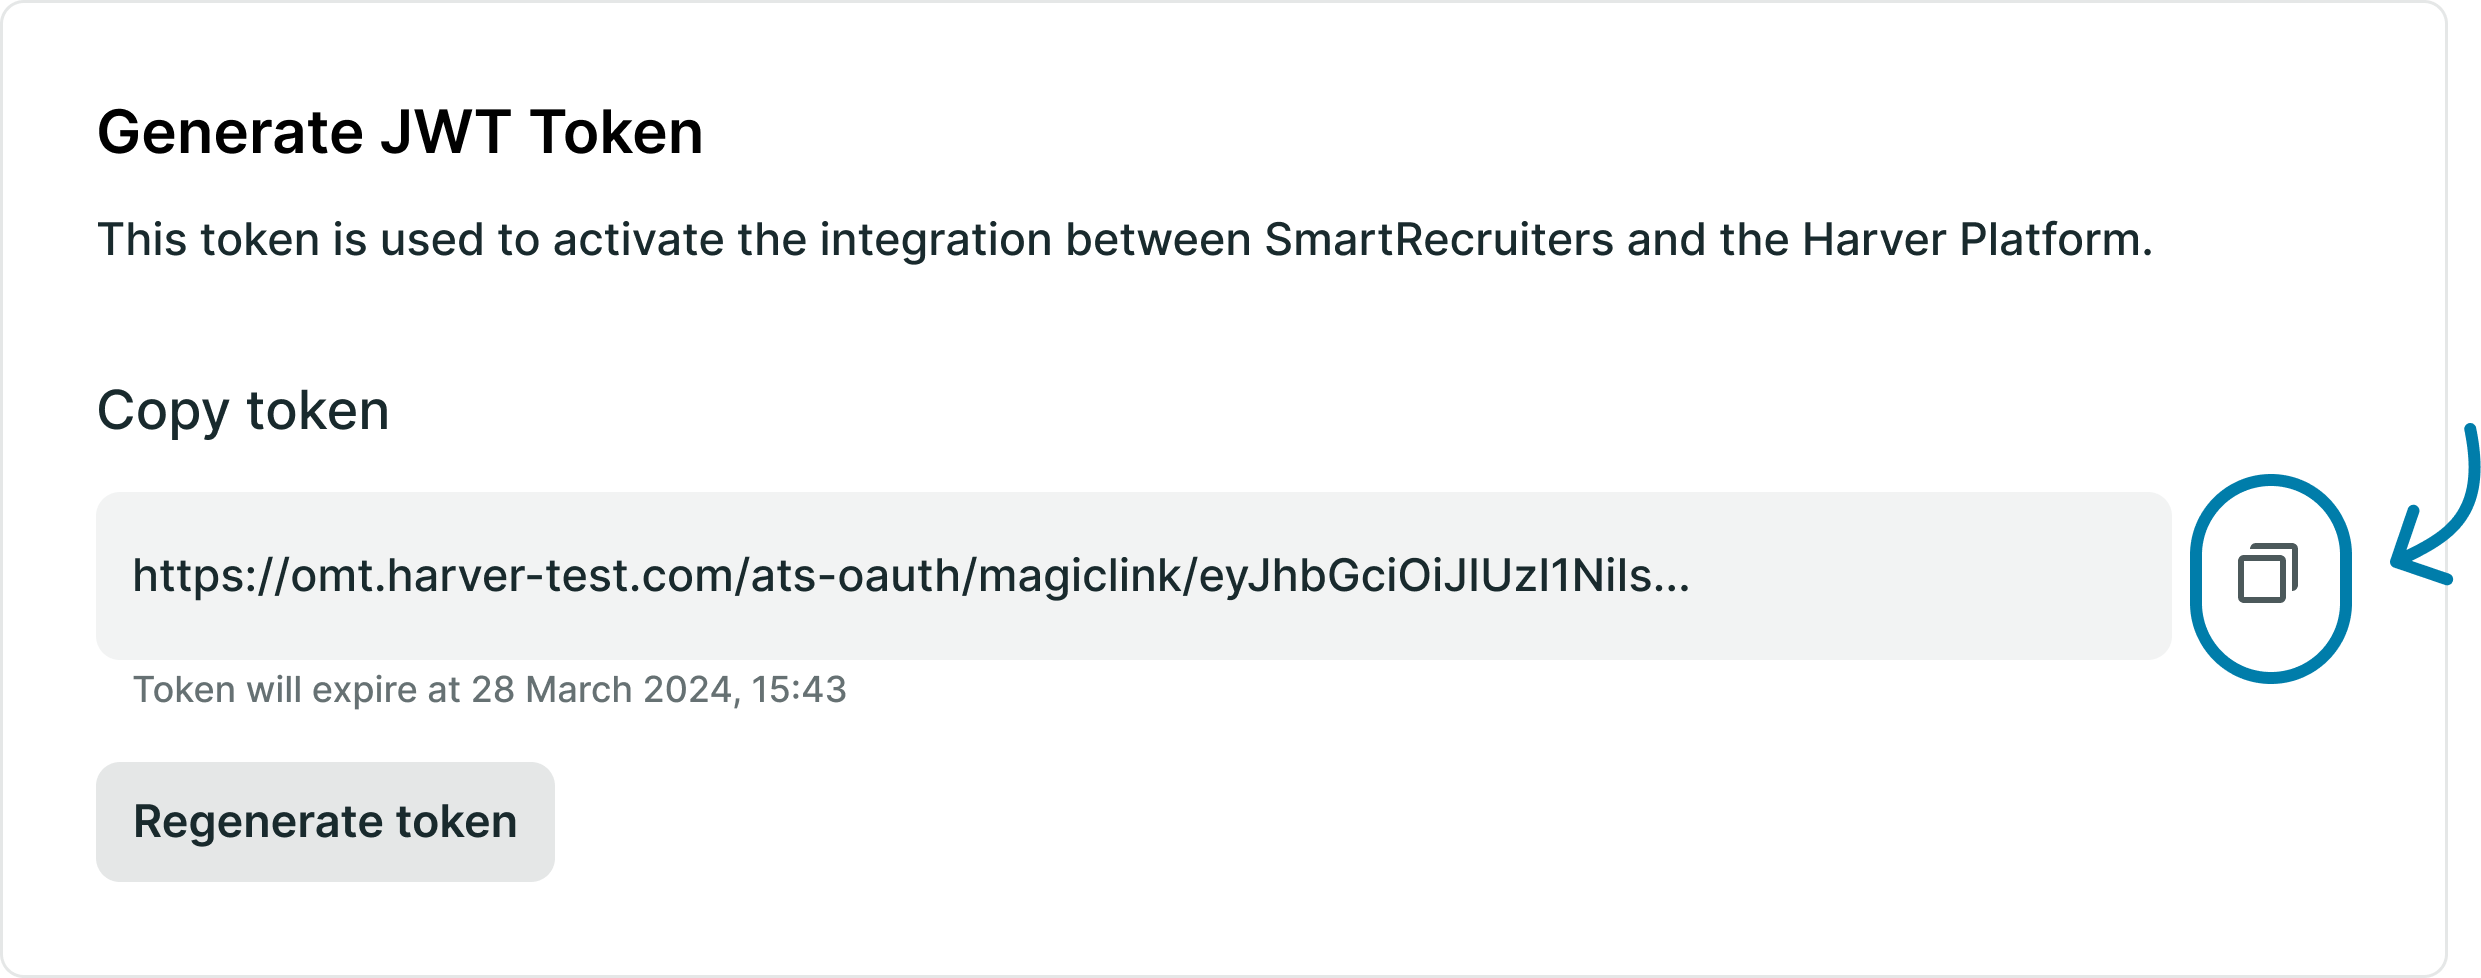Image resolution: width=2481 pixels, height=978 pixels.
Task: Click the 28 March 2024 expiry date
Action: point(605,690)
